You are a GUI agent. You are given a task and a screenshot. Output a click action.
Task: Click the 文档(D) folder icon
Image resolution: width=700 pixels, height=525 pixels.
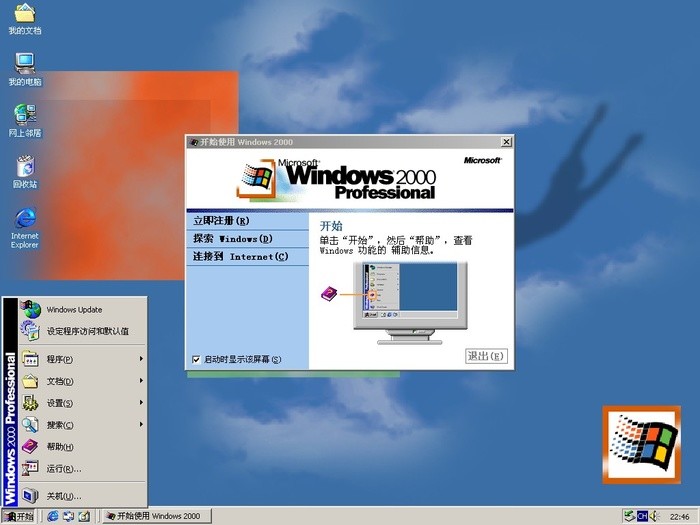click(x=30, y=381)
